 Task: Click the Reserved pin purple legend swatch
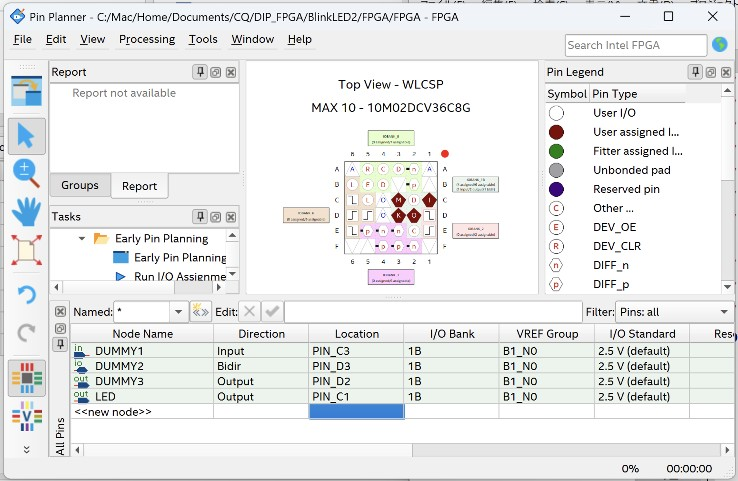pyautogui.click(x=556, y=189)
